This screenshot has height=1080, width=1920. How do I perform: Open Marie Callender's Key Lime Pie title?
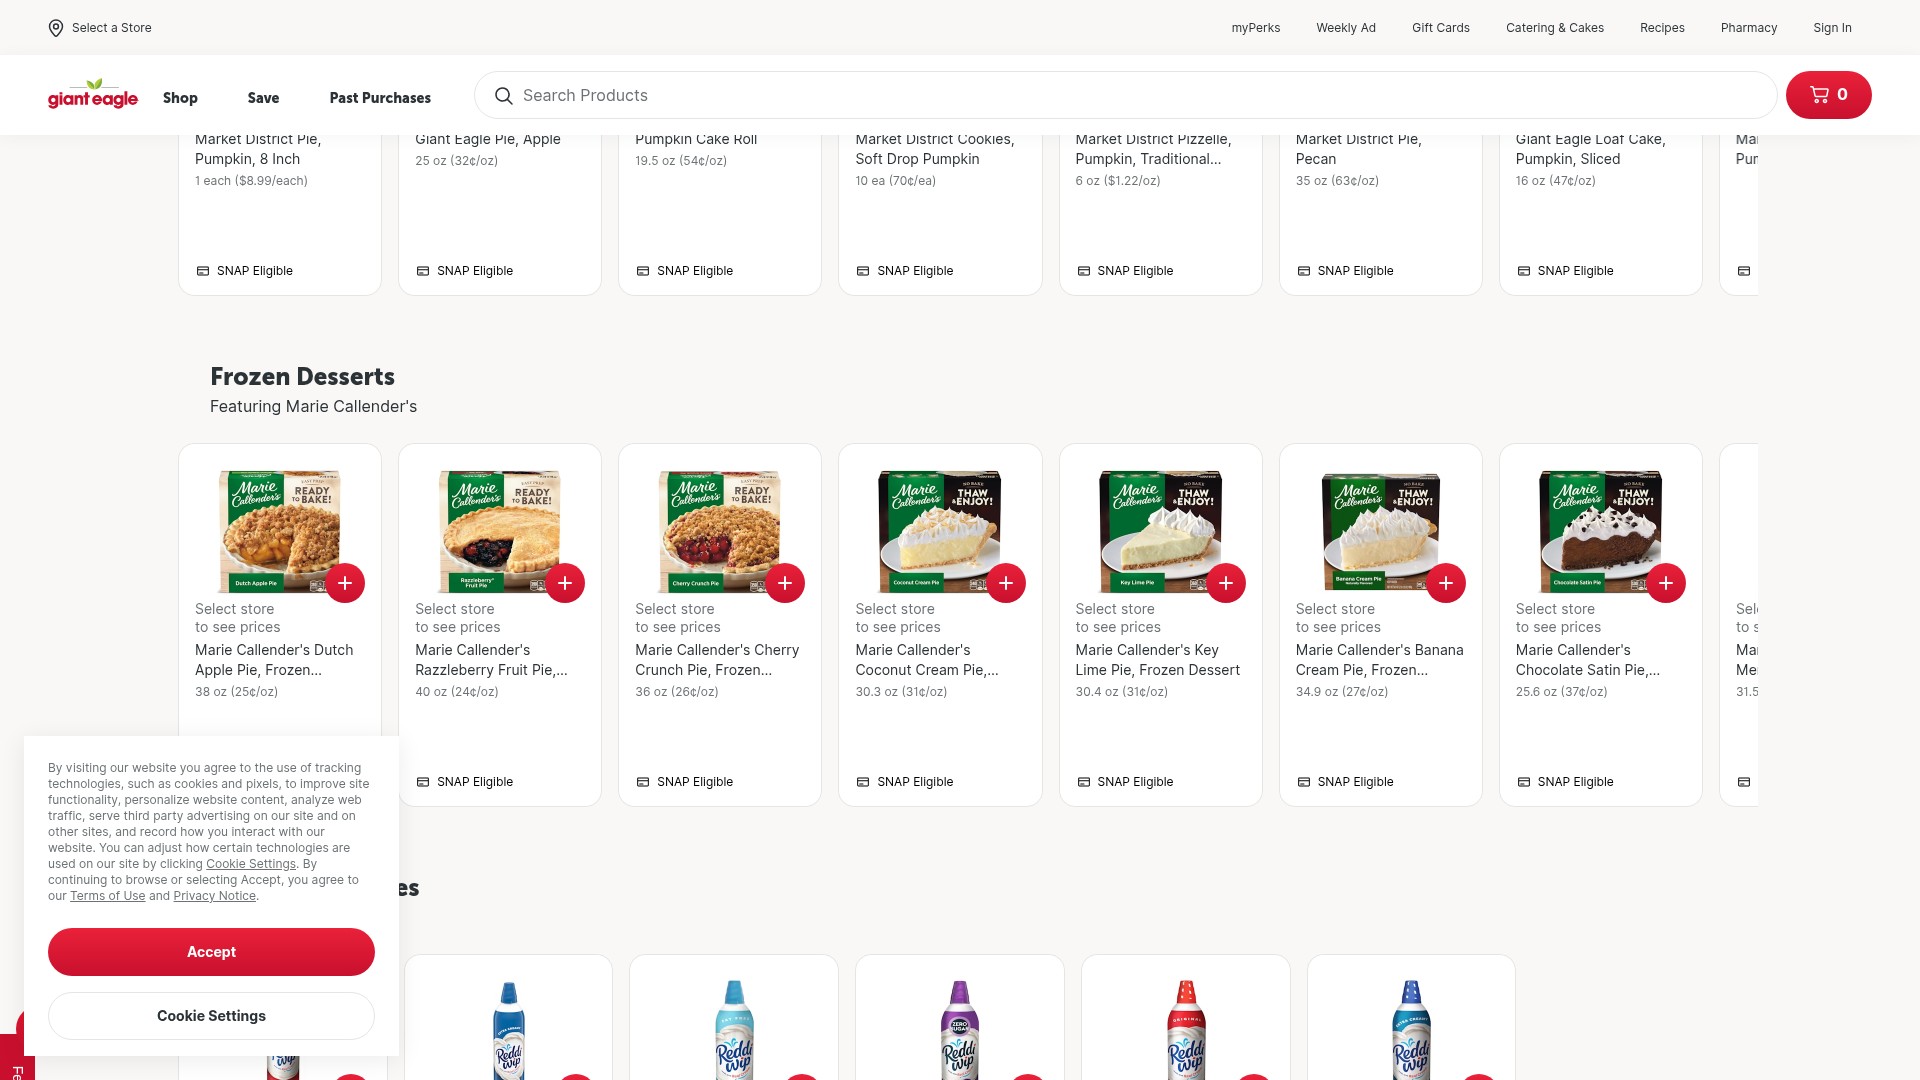1157,660
